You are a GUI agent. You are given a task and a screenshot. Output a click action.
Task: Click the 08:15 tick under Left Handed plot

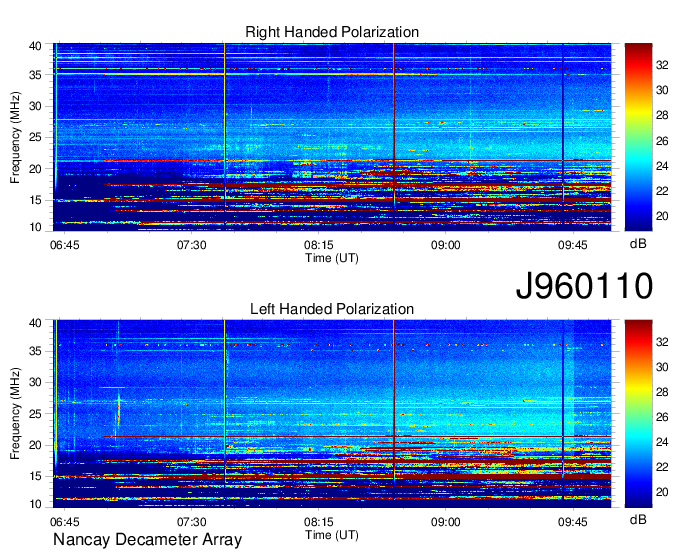(319, 522)
